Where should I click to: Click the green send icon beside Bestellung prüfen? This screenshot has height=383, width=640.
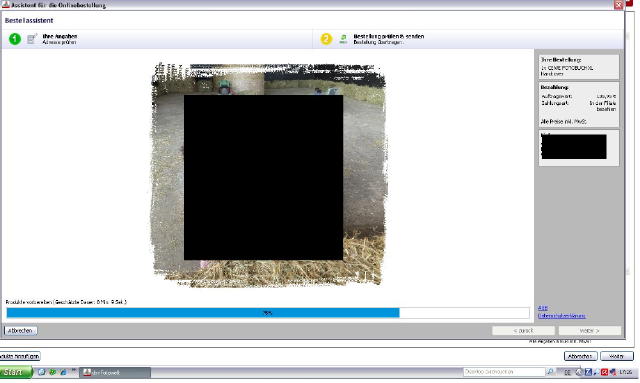pyautogui.click(x=343, y=39)
